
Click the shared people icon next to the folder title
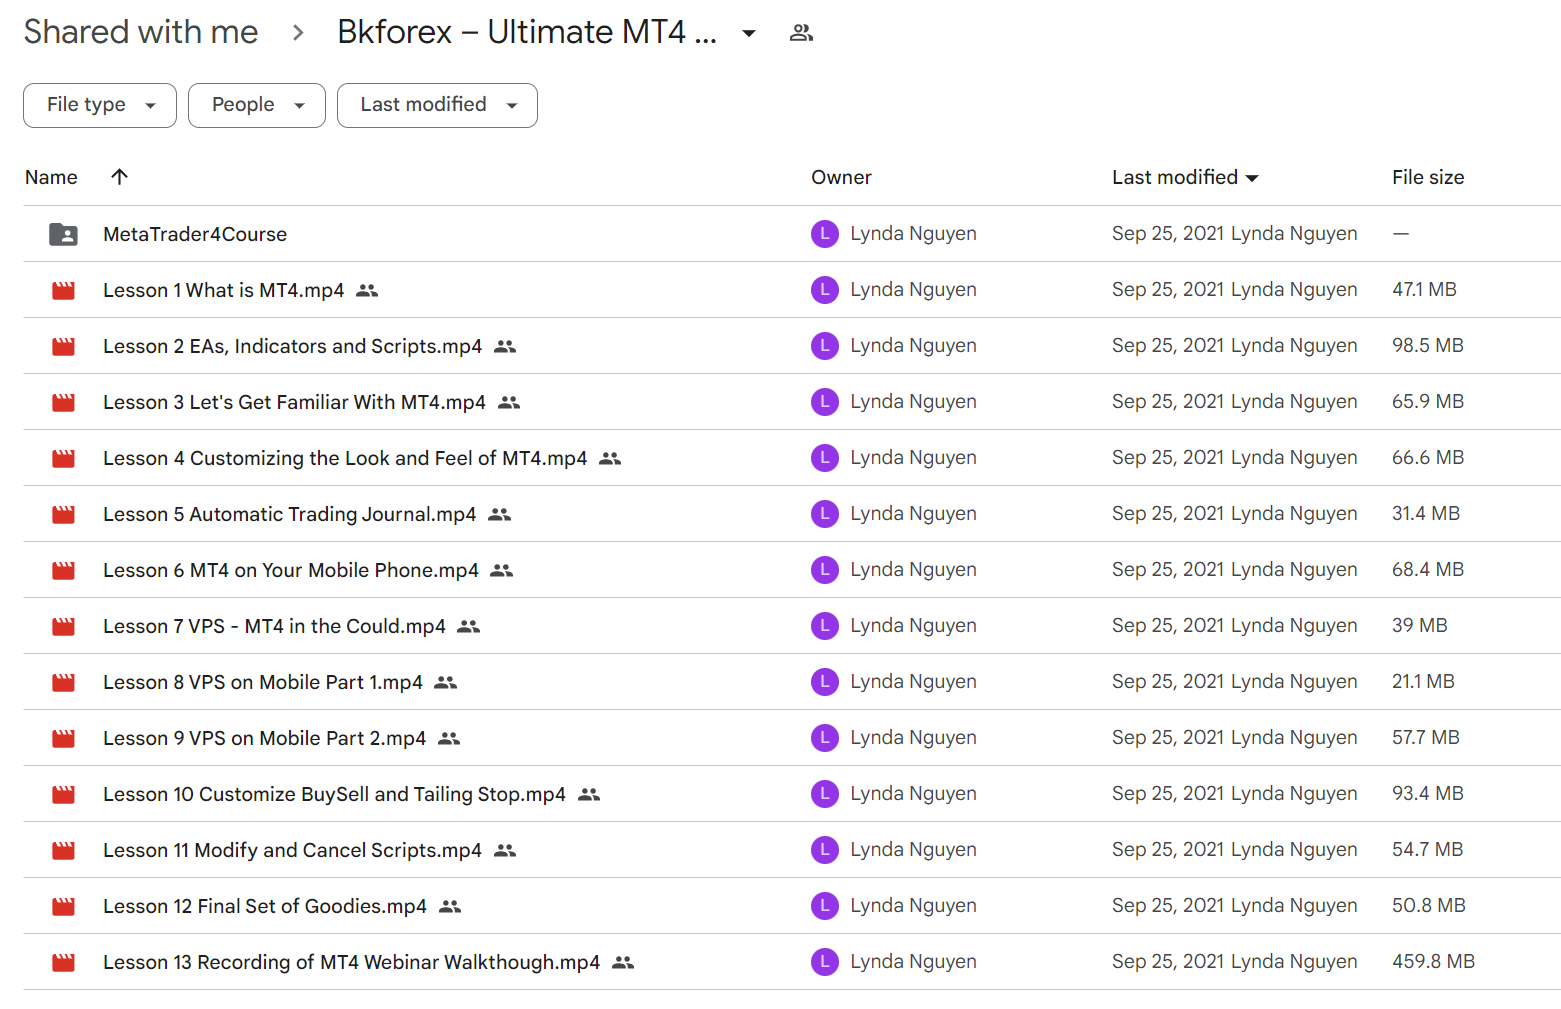click(801, 33)
